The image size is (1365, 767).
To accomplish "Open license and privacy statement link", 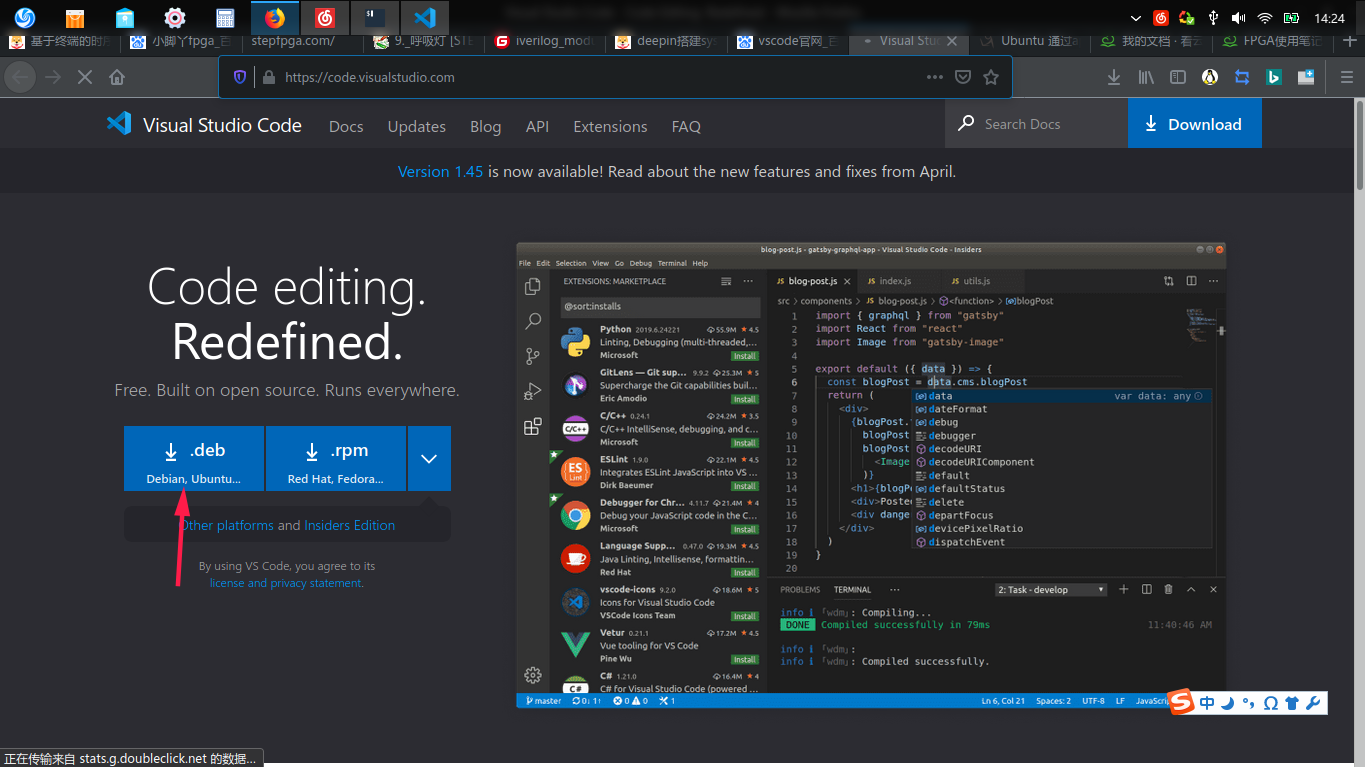I will pyautogui.click(x=286, y=583).
